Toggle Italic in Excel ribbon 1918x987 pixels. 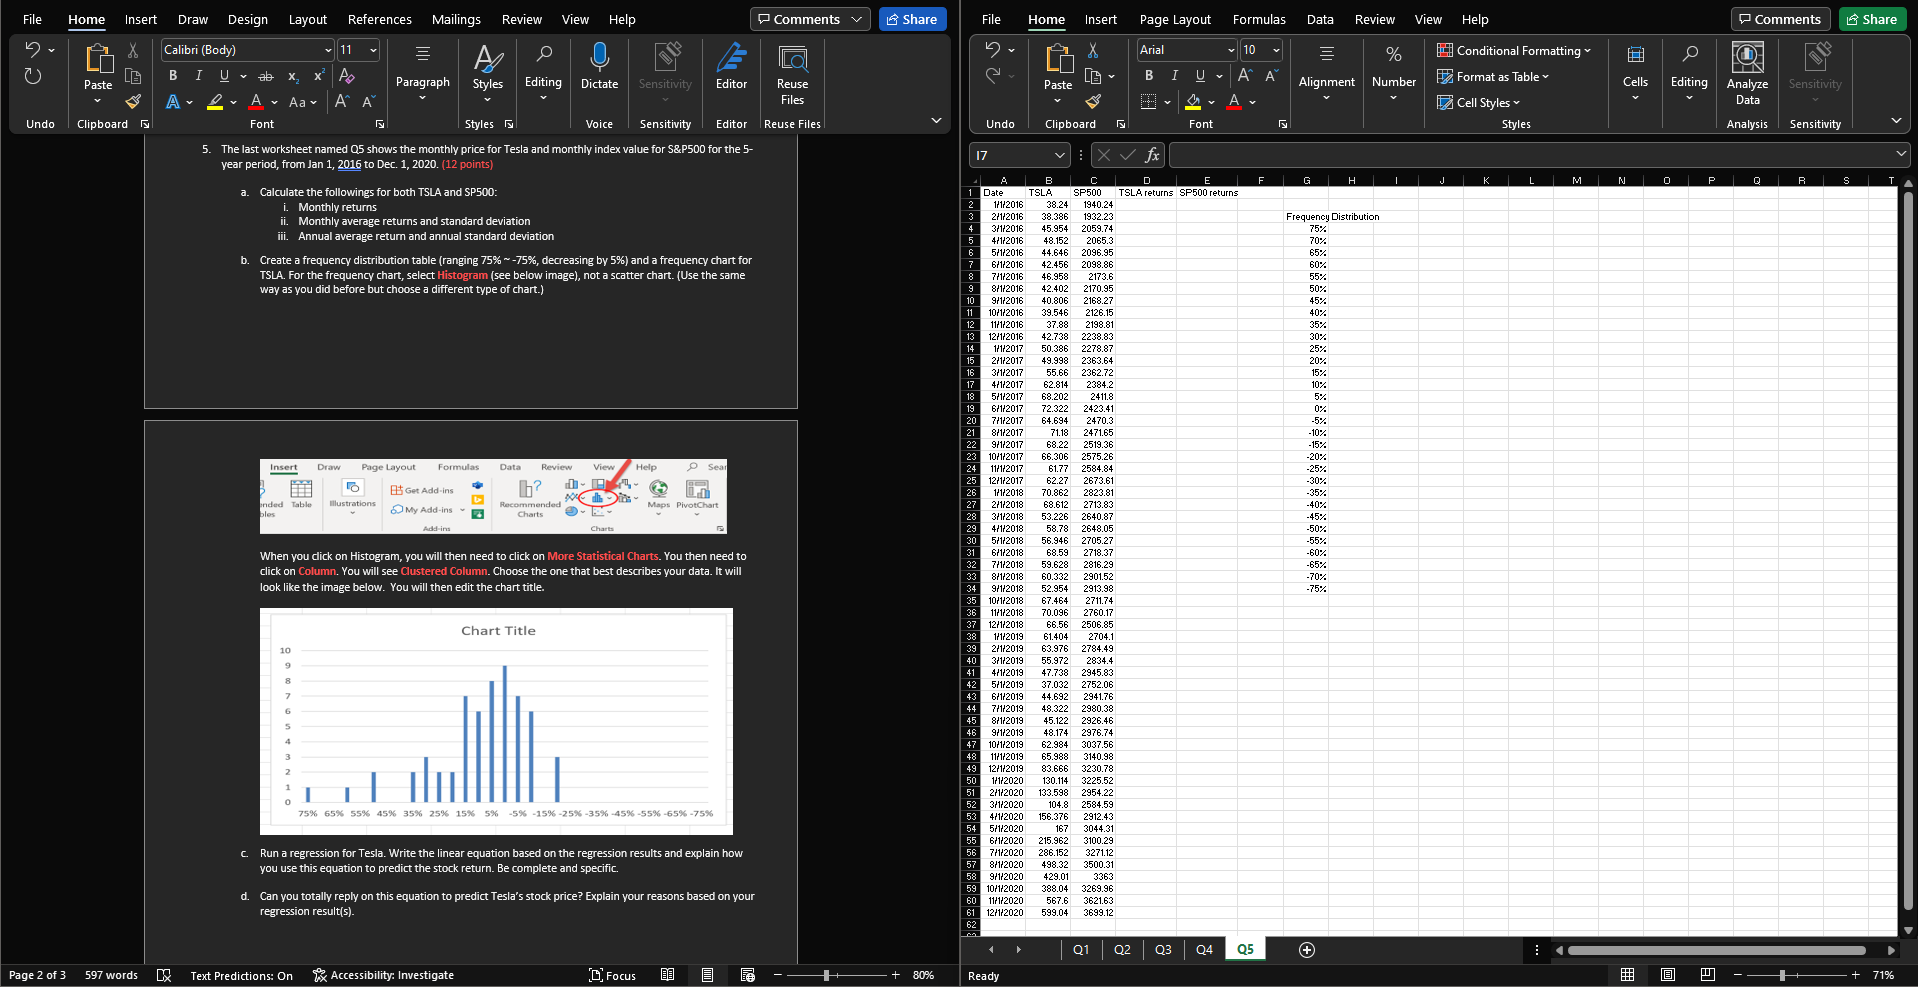point(1175,76)
